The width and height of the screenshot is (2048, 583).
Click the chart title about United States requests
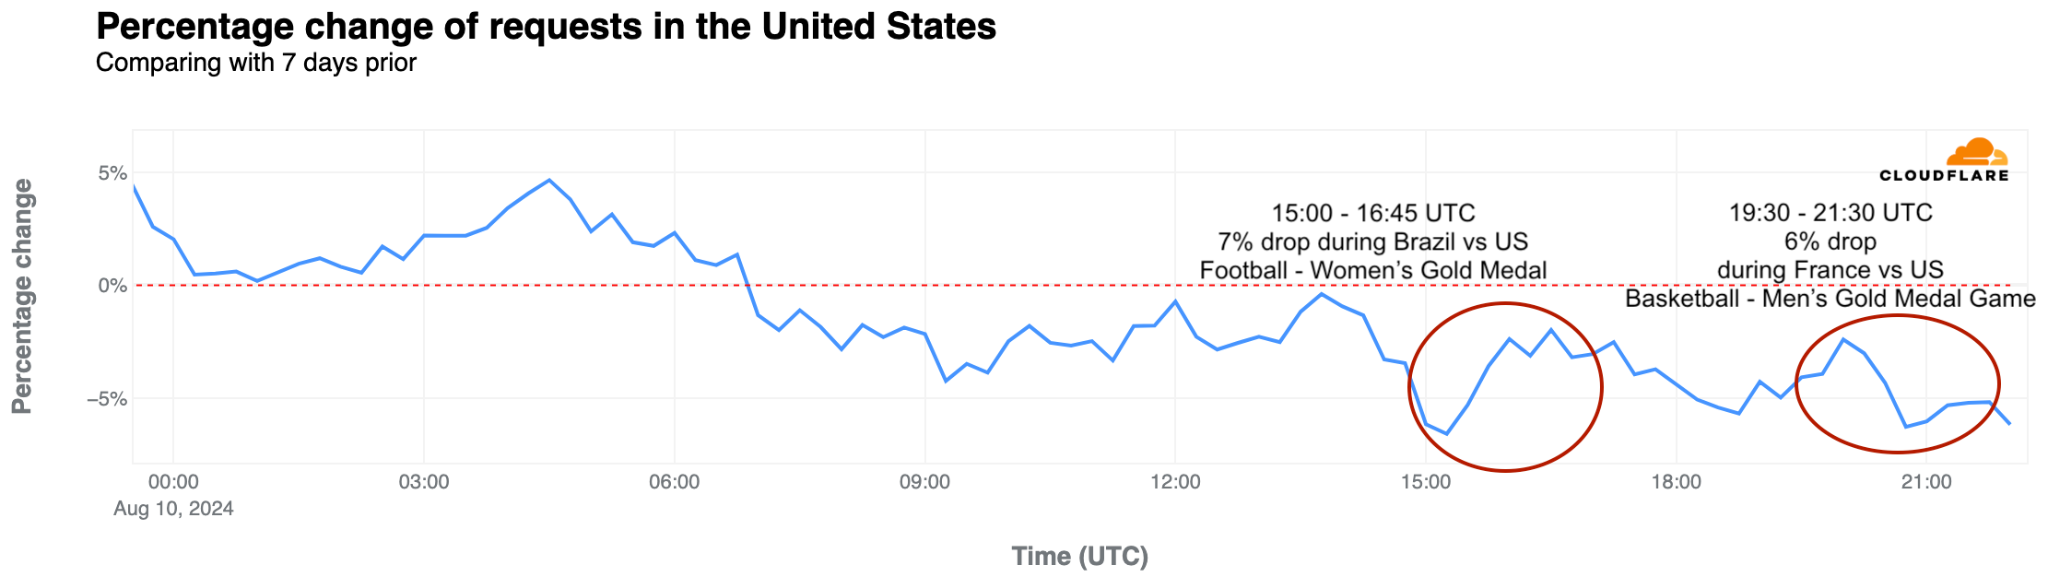[546, 27]
